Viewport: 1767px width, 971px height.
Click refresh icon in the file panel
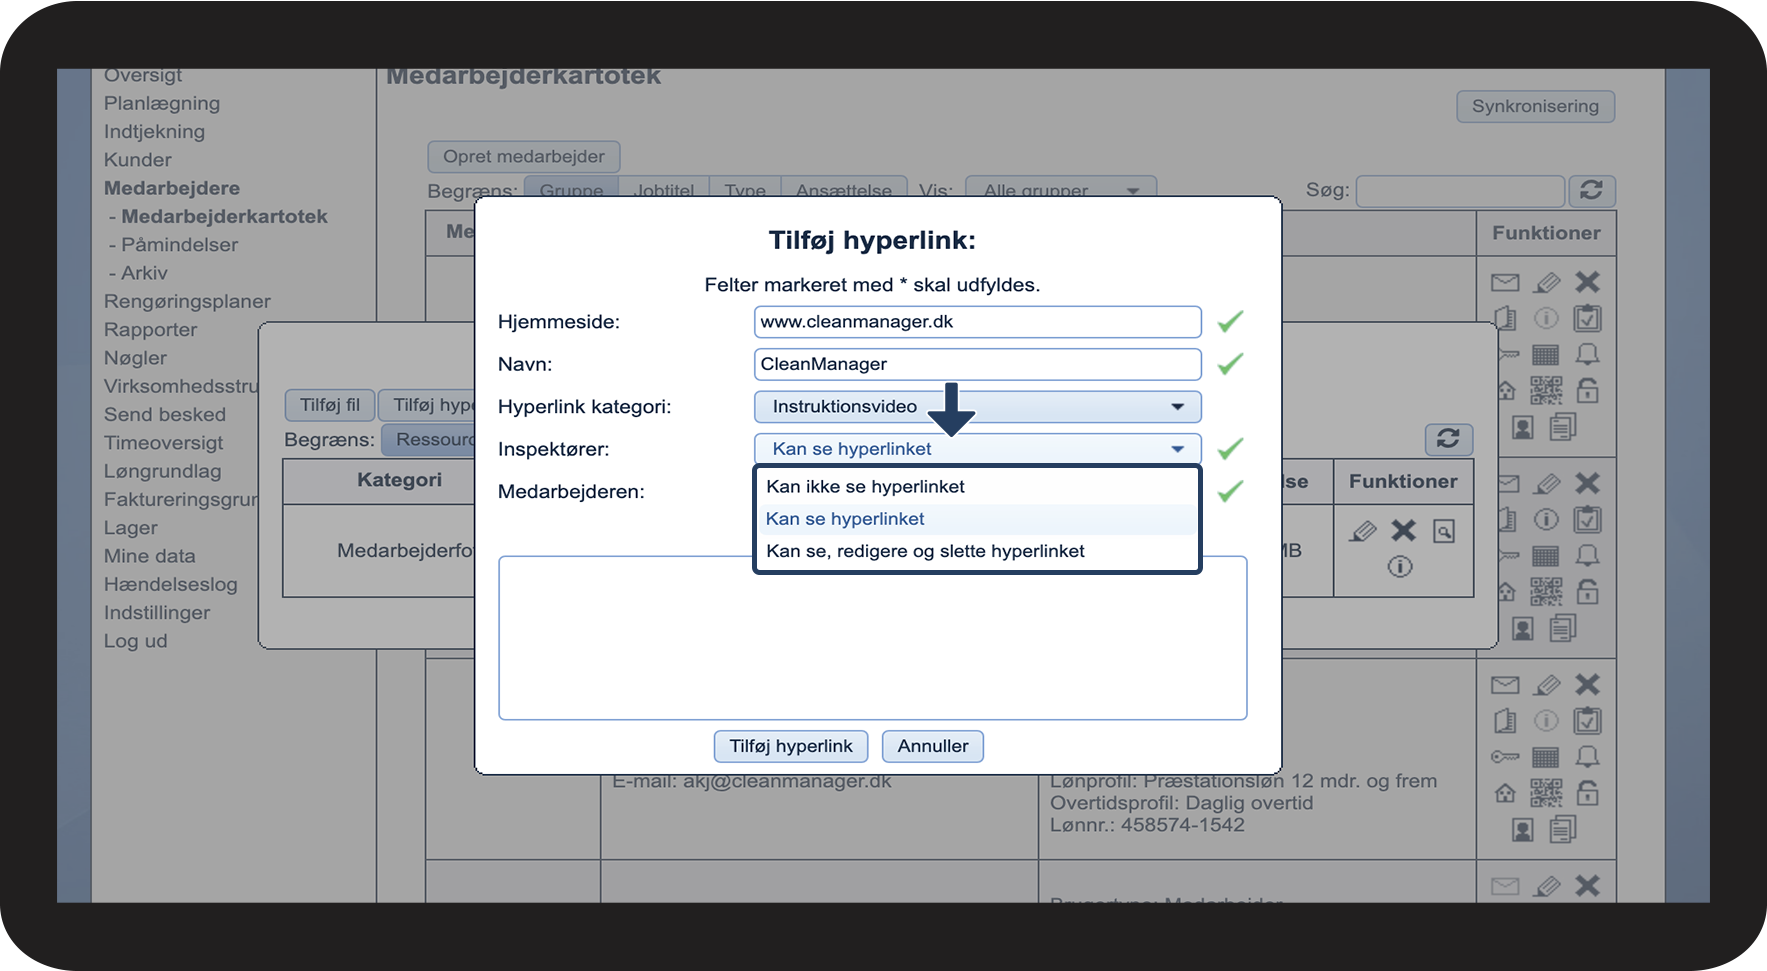click(1448, 438)
